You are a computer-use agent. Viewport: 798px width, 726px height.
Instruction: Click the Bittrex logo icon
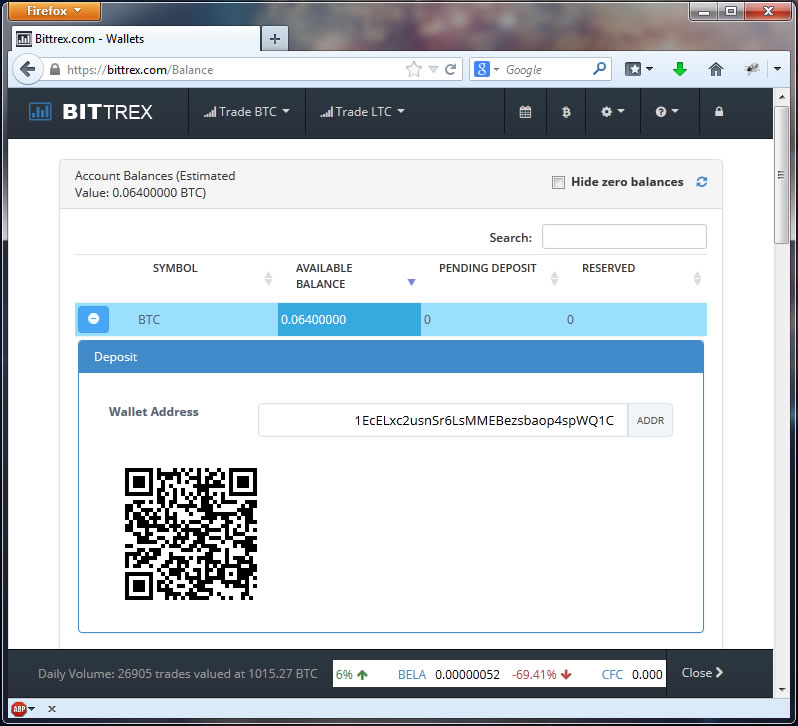40,111
